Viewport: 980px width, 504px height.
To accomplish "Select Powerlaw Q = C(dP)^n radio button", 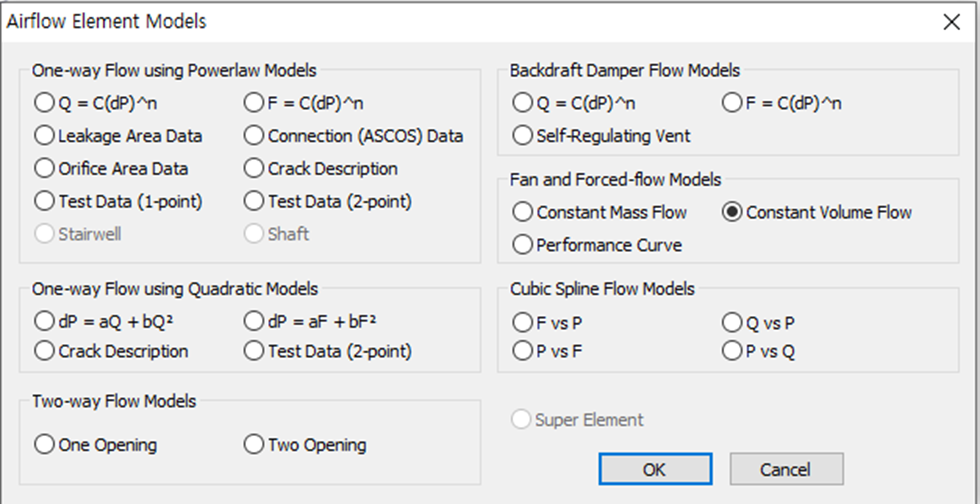I will (44, 102).
